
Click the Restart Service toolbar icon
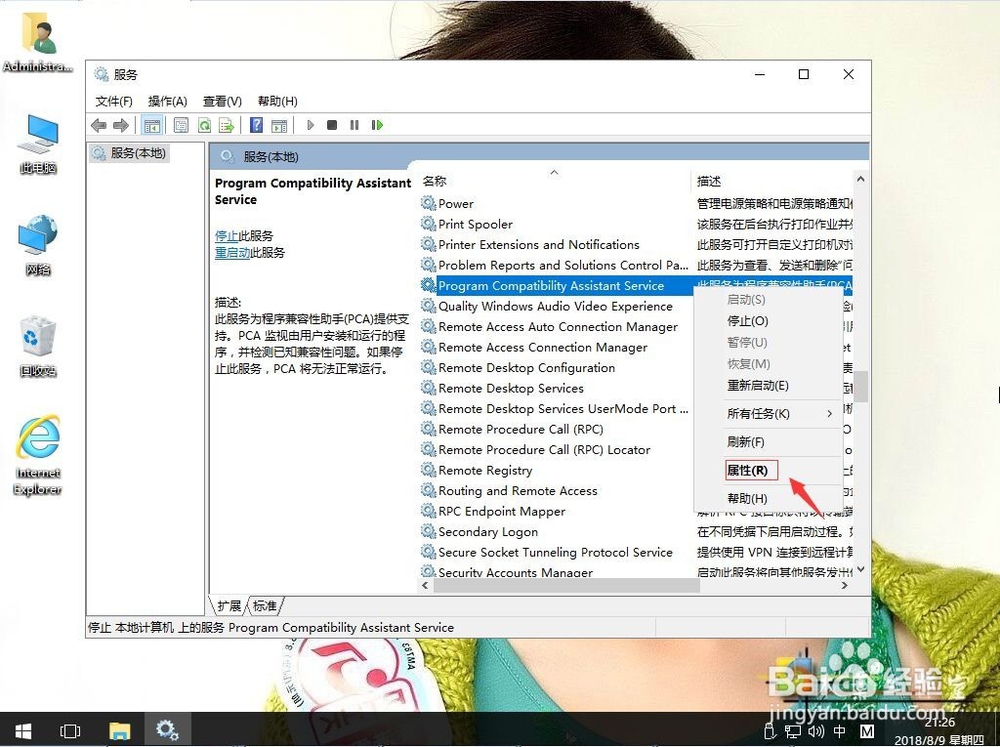point(377,125)
